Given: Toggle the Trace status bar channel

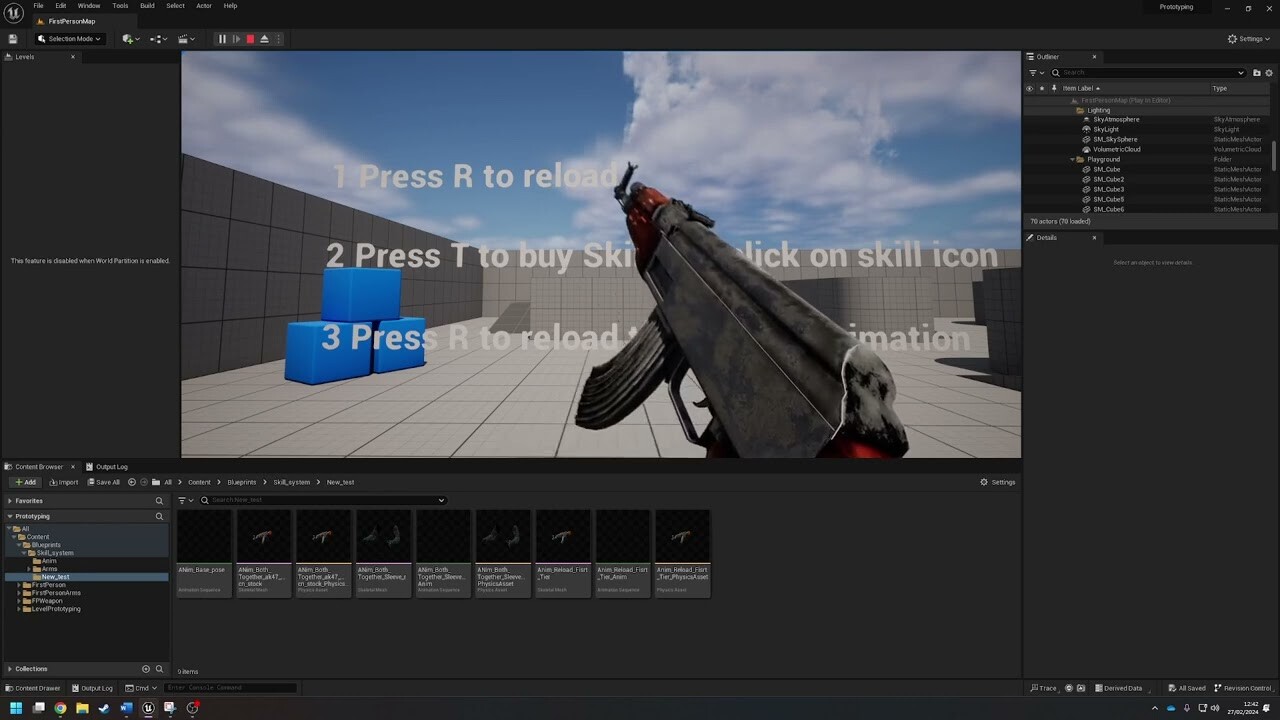Looking at the screenshot, I should click(x=1043, y=688).
